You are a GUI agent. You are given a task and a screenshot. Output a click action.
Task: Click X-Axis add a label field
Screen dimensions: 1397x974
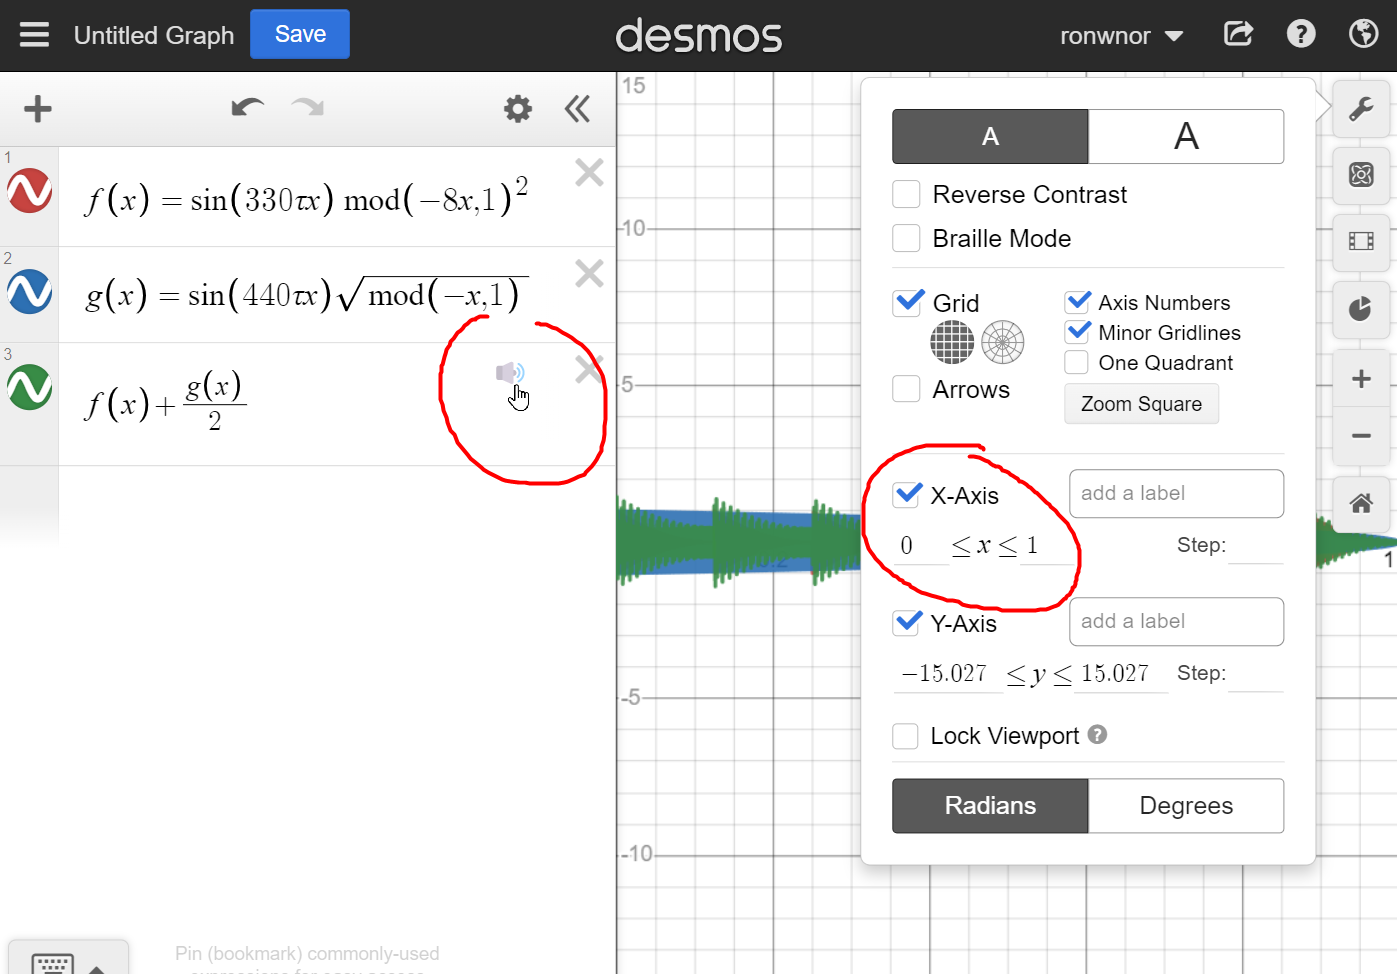(1176, 494)
